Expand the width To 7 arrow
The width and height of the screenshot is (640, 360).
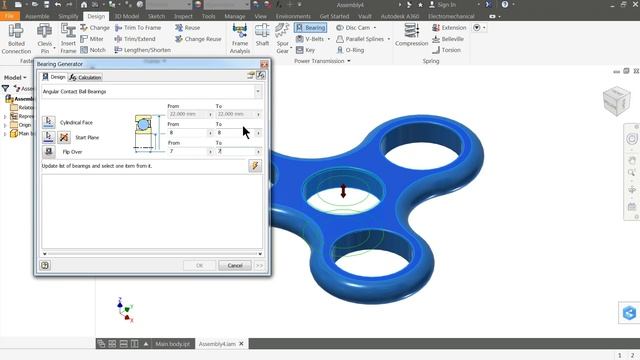click(258, 151)
